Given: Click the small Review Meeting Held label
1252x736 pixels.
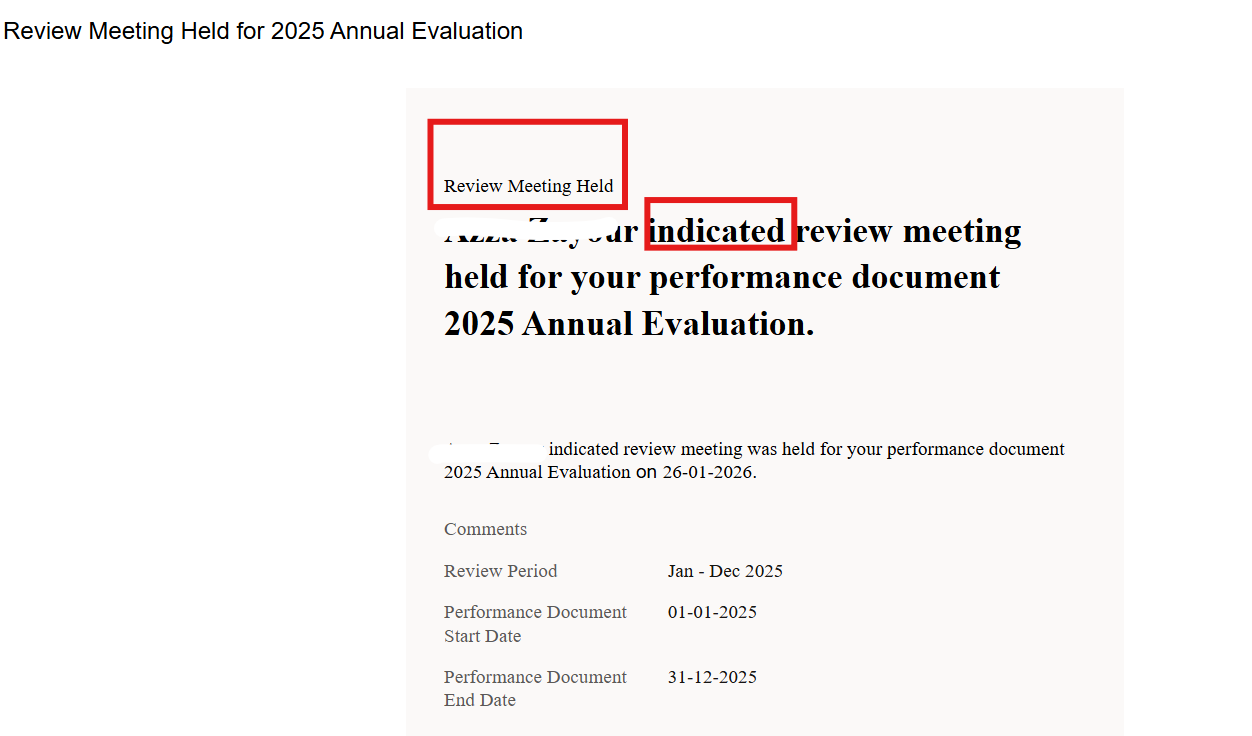Looking at the screenshot, I should pos(529,186).
